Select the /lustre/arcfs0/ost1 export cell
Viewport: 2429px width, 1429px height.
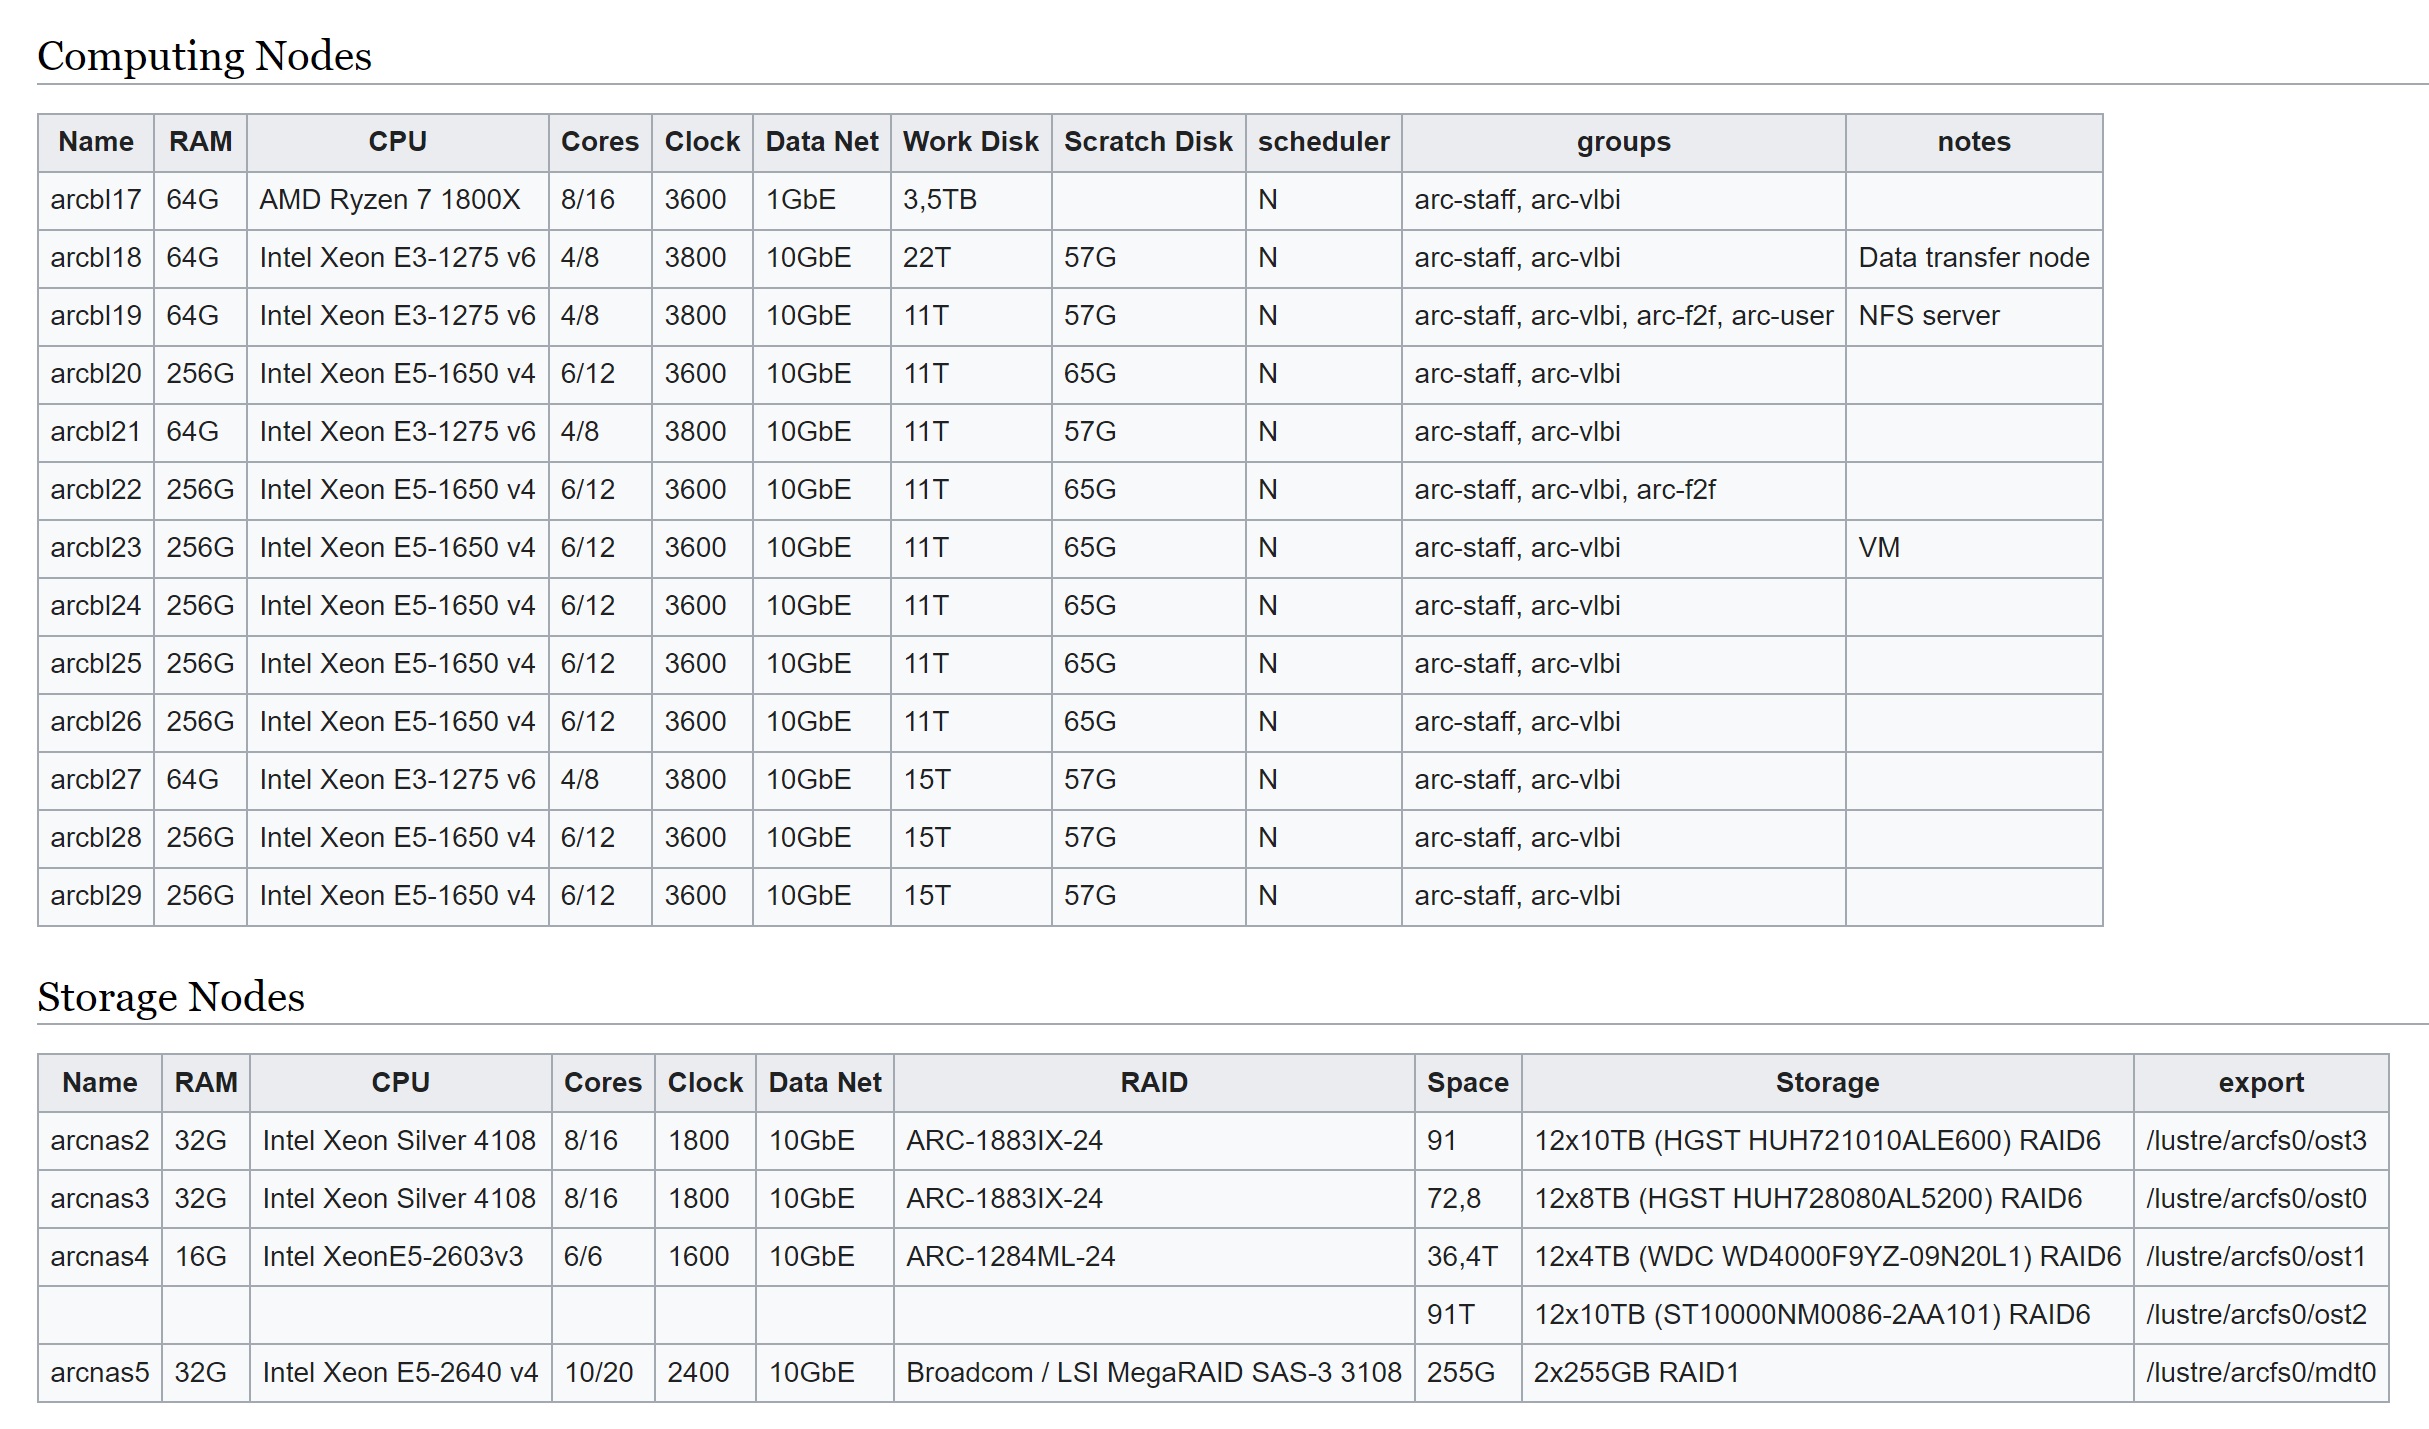tap(2261, 1257)
